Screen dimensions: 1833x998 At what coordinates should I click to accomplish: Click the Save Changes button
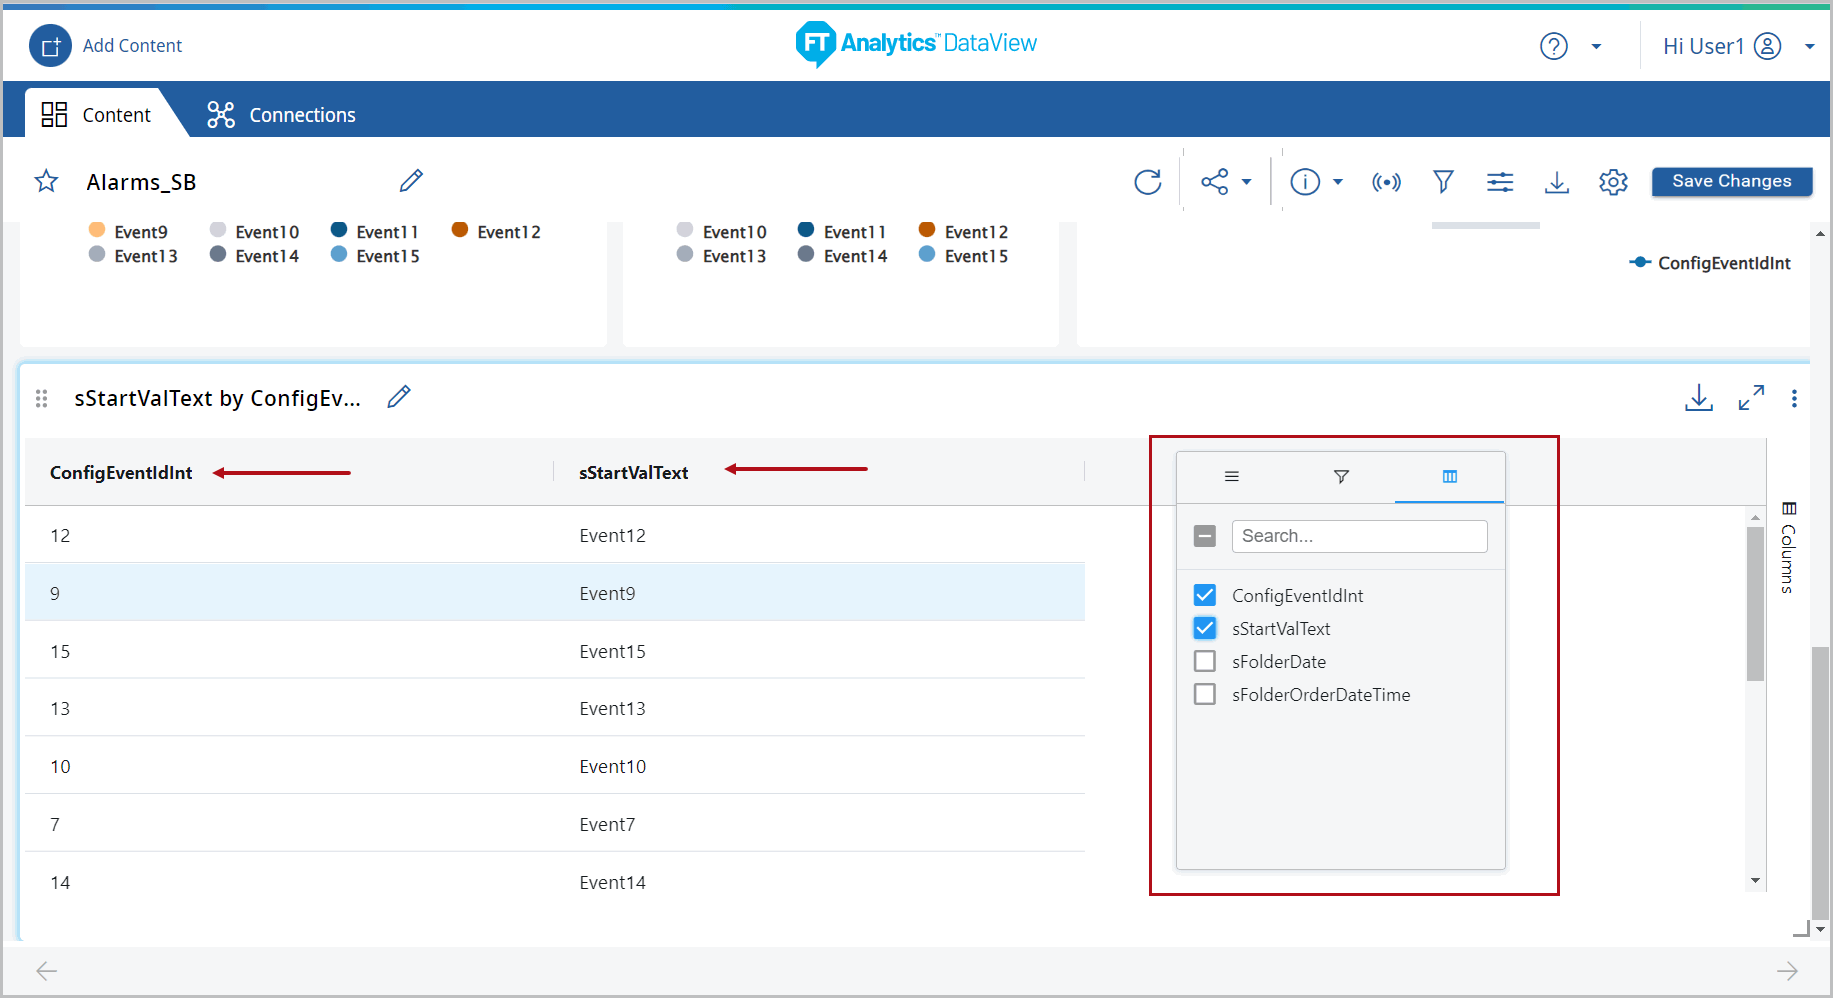[x=1731, y=181]
